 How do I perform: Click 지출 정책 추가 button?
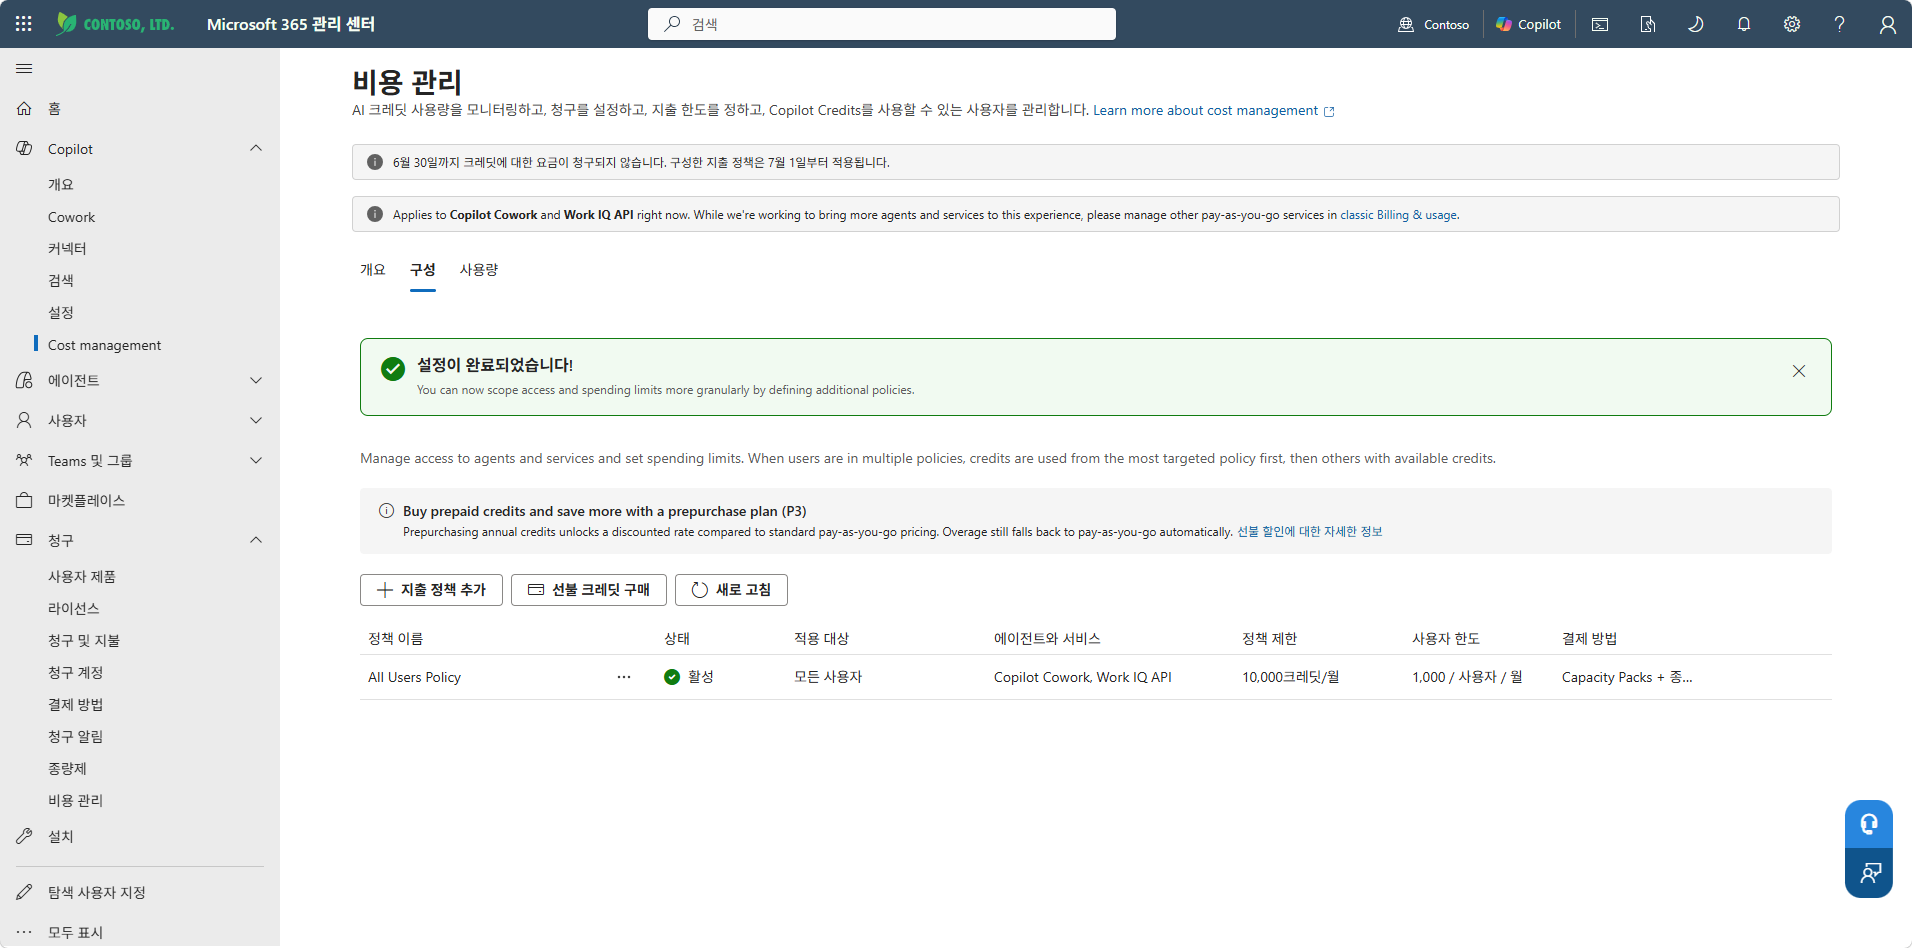pos(431,590)
